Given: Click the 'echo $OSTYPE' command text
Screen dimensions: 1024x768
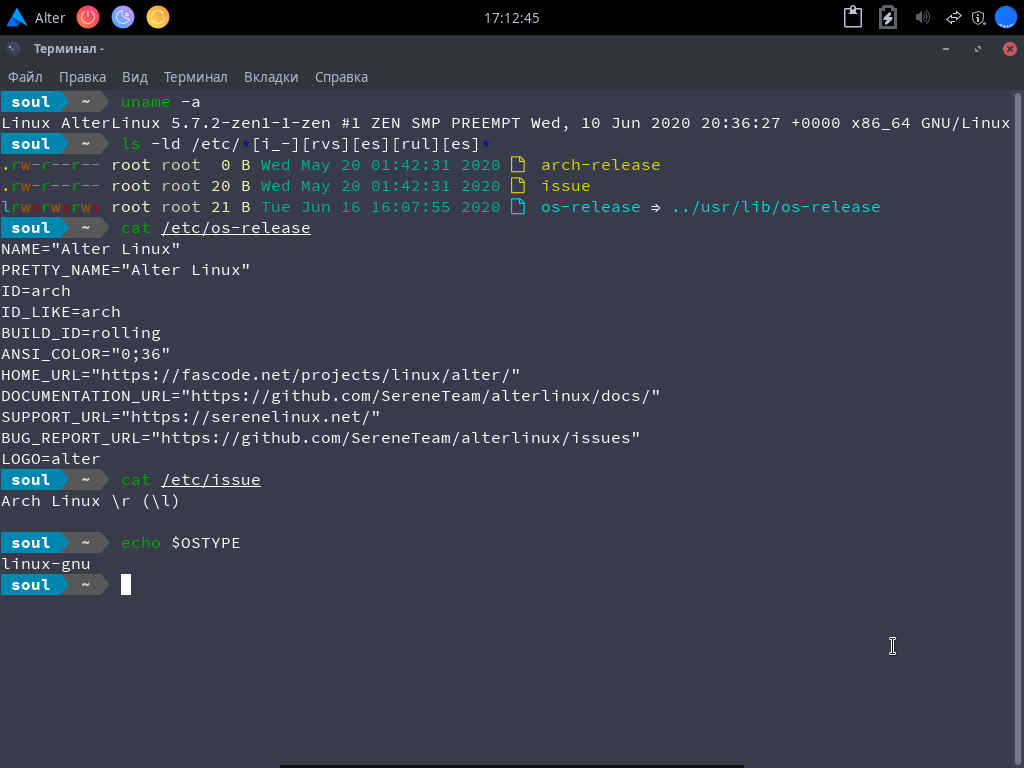Looking at the screenshot, I should click(181, 543).
